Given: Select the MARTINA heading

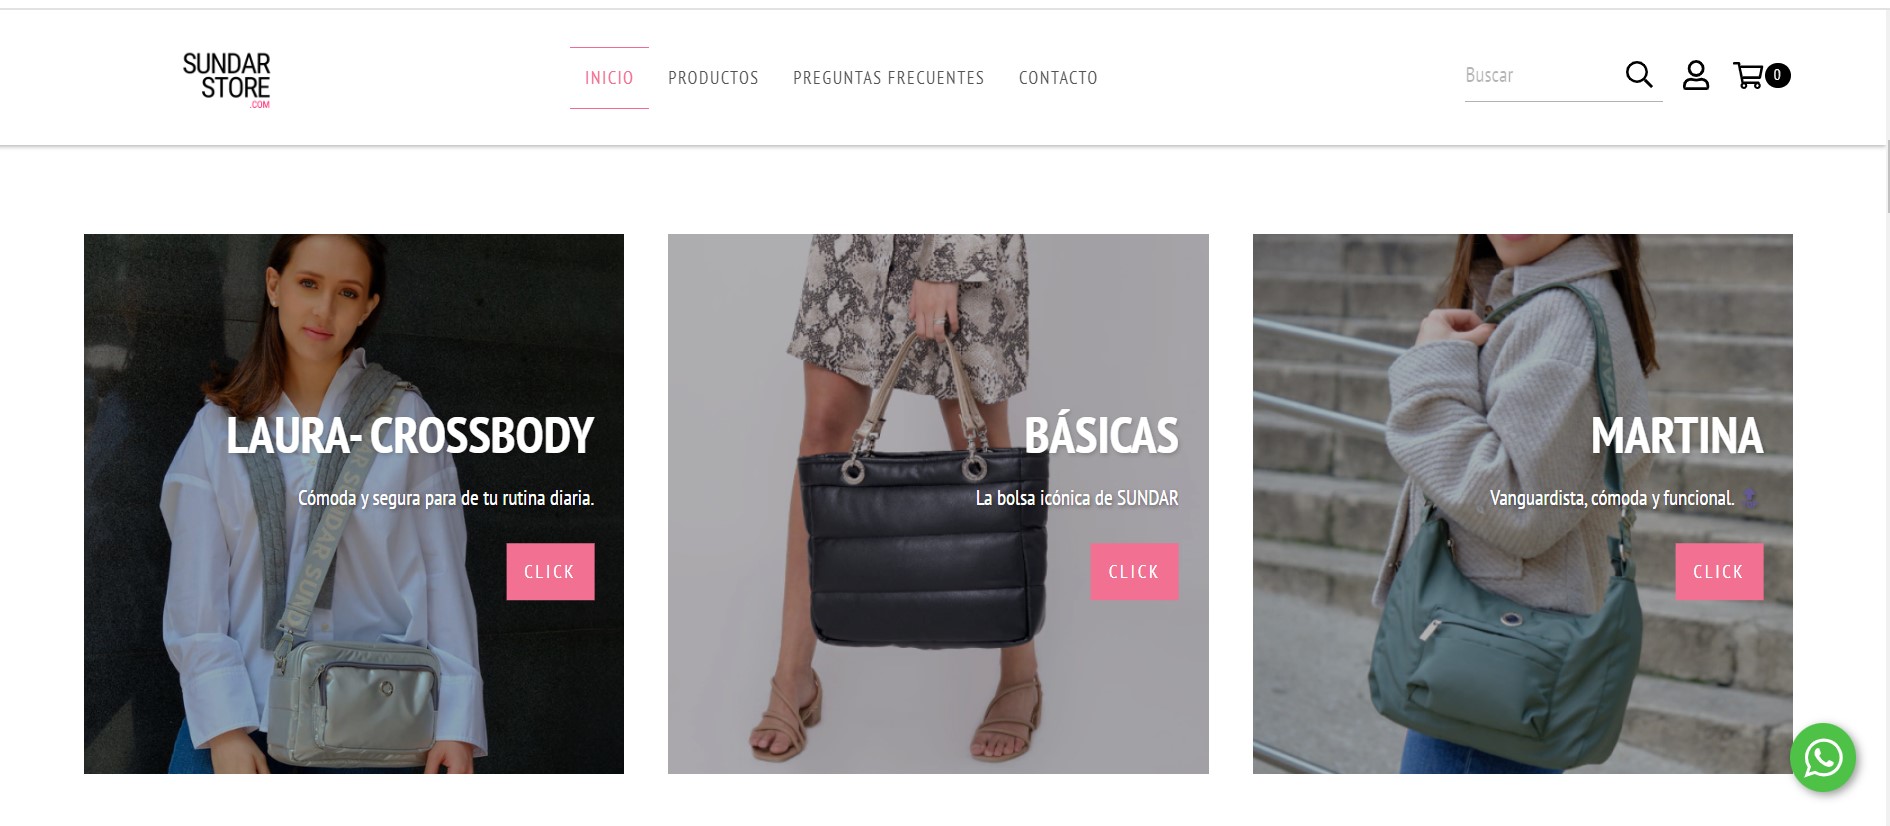Looking at the screenshot, I should click(x=1677, y=436).
